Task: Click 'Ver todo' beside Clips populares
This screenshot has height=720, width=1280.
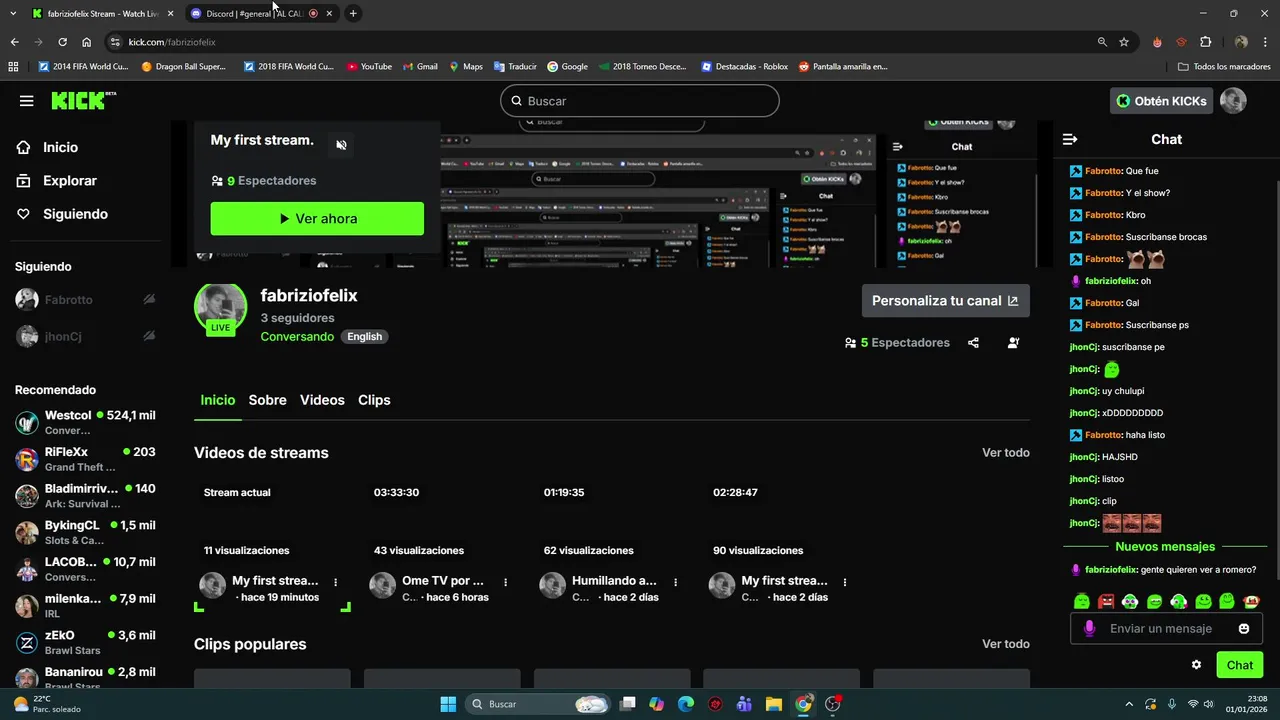Action: point(1006,644)
